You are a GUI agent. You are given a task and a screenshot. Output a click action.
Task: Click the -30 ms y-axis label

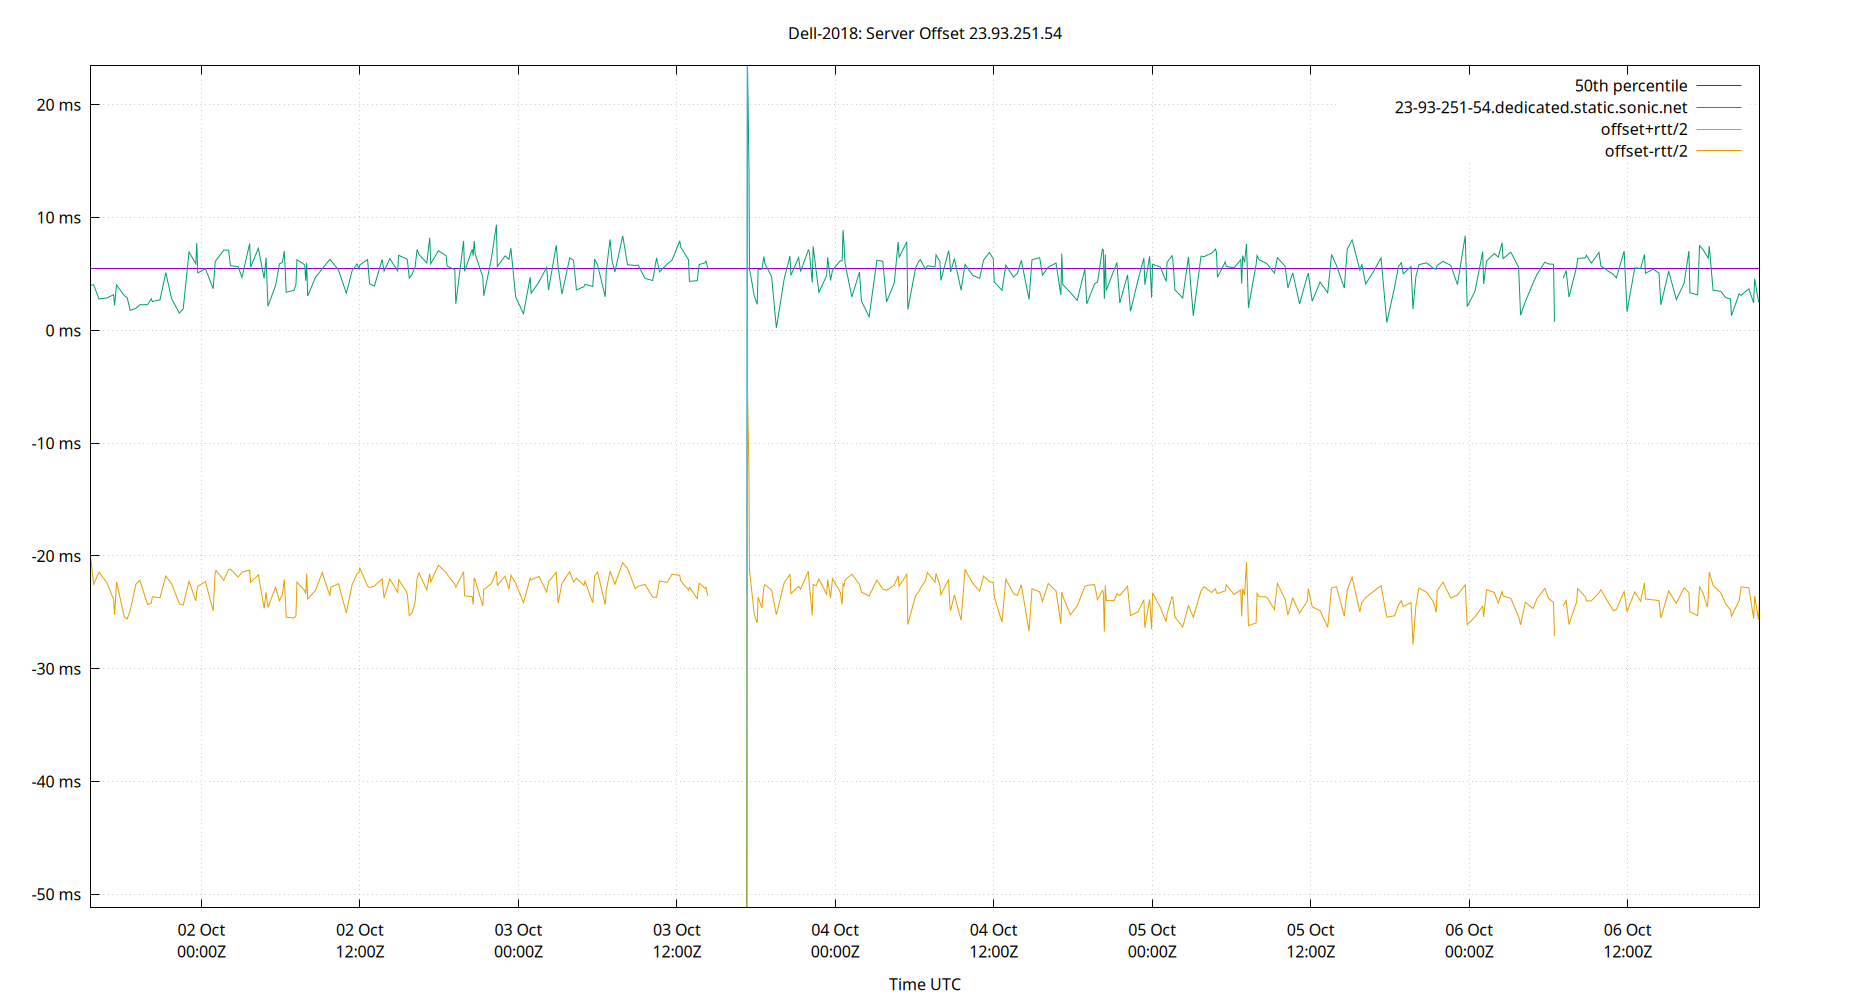[x=56, y=669]
